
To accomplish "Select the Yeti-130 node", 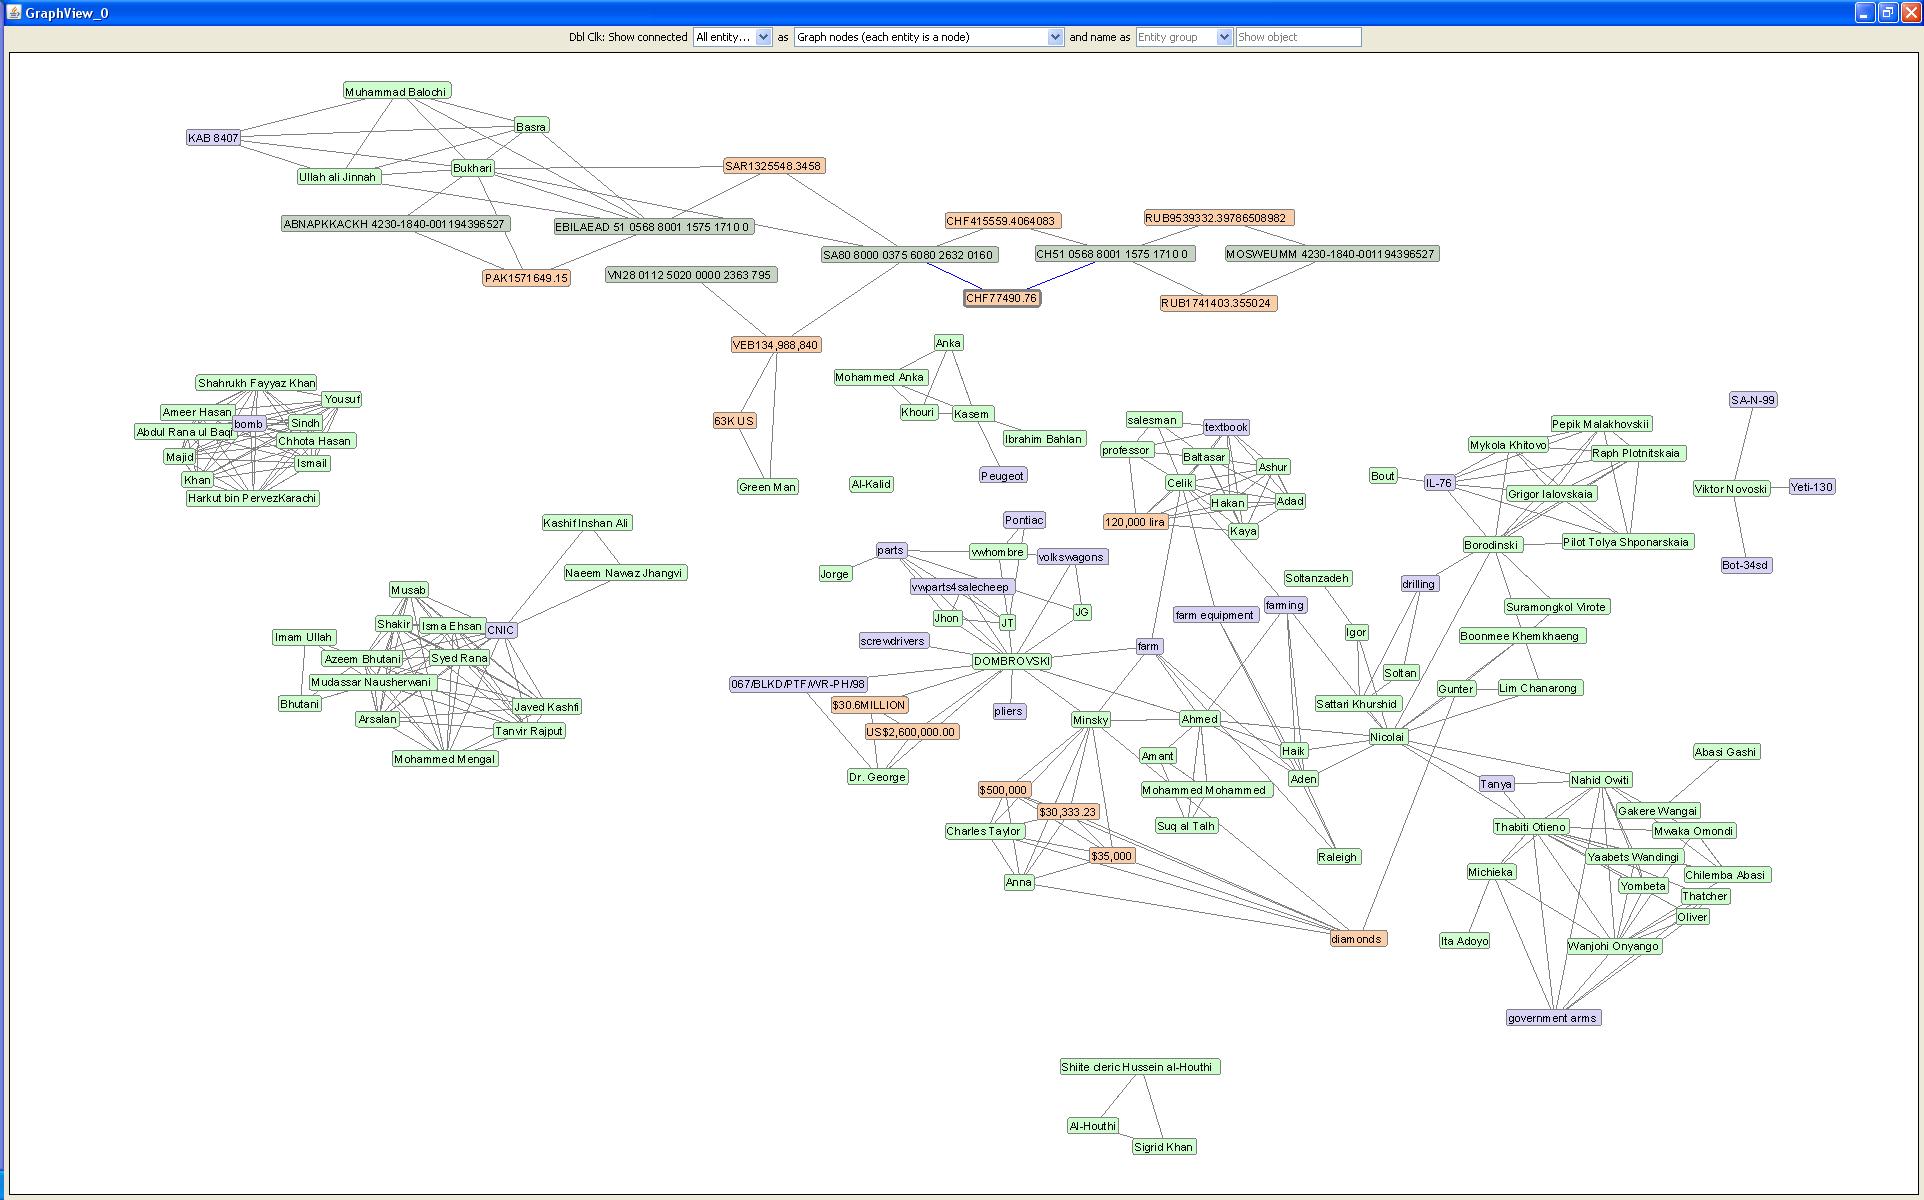I will (x=1812, y=487).
